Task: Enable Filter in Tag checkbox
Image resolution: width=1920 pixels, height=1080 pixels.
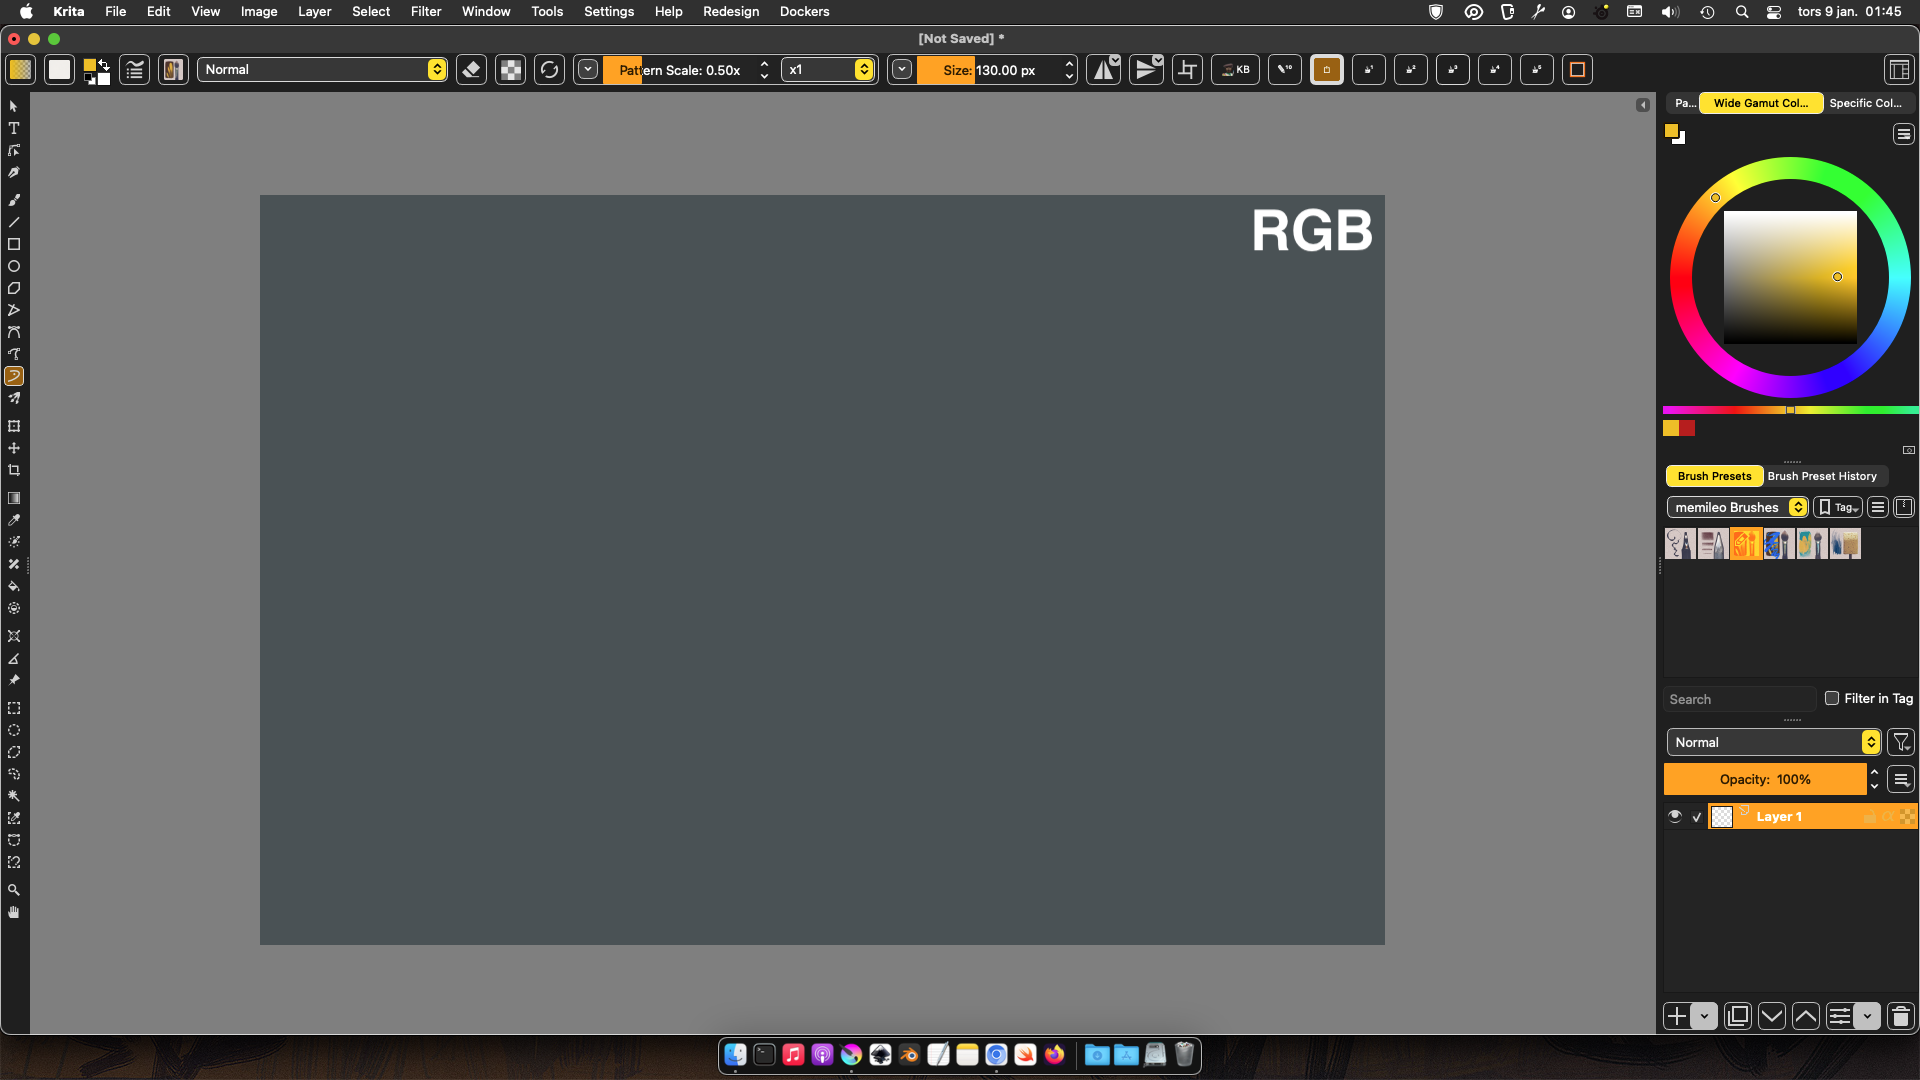Action: (1831, 698)
